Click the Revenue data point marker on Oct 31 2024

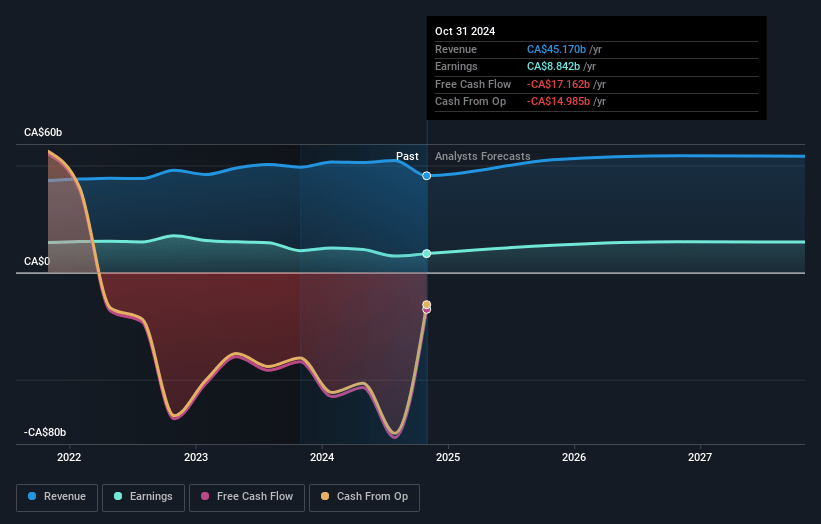(x=427, y=176)
